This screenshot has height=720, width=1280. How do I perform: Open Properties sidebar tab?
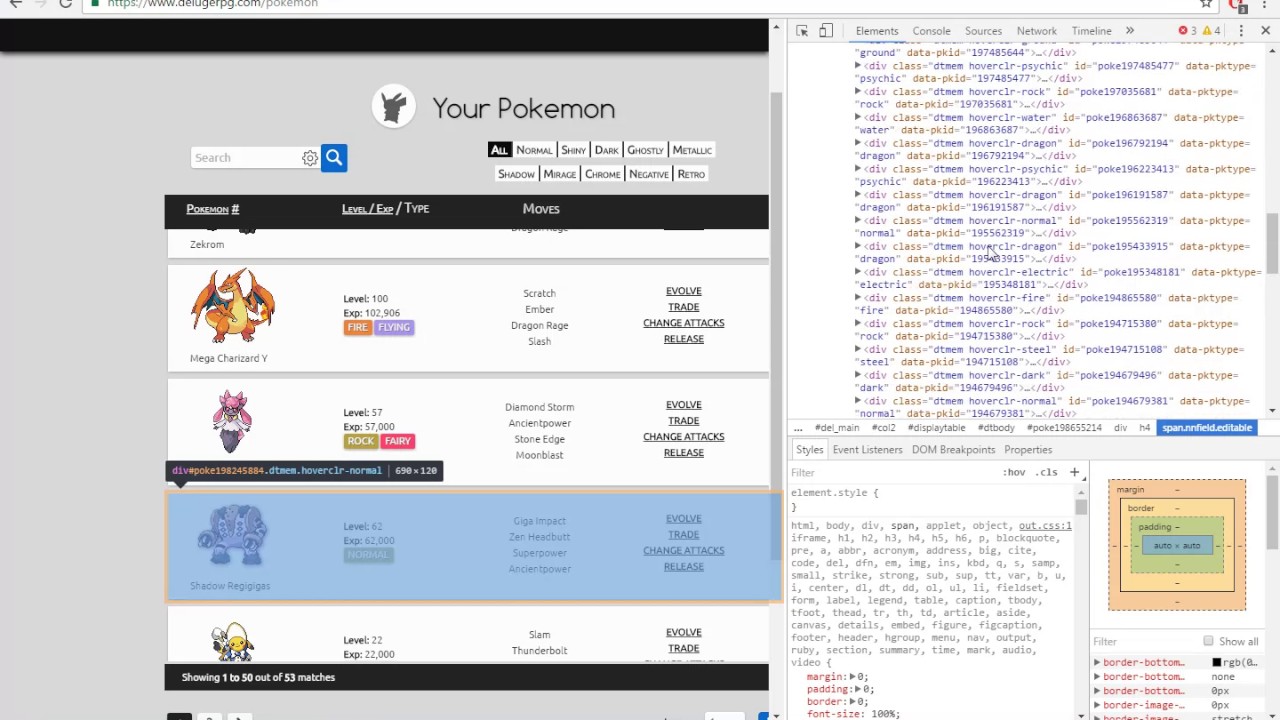(x=1028, y=450)
